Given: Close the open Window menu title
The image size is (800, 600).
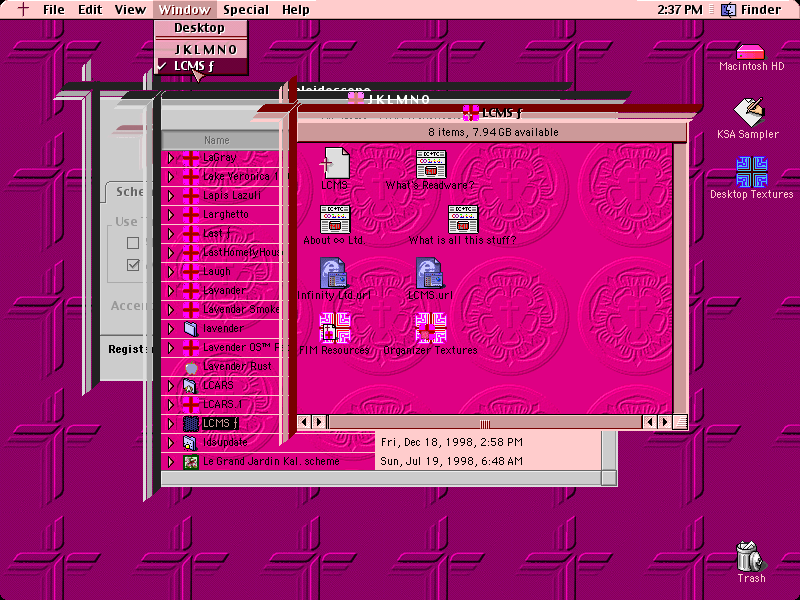Looking at the screenshot, I should click(184, 9).
